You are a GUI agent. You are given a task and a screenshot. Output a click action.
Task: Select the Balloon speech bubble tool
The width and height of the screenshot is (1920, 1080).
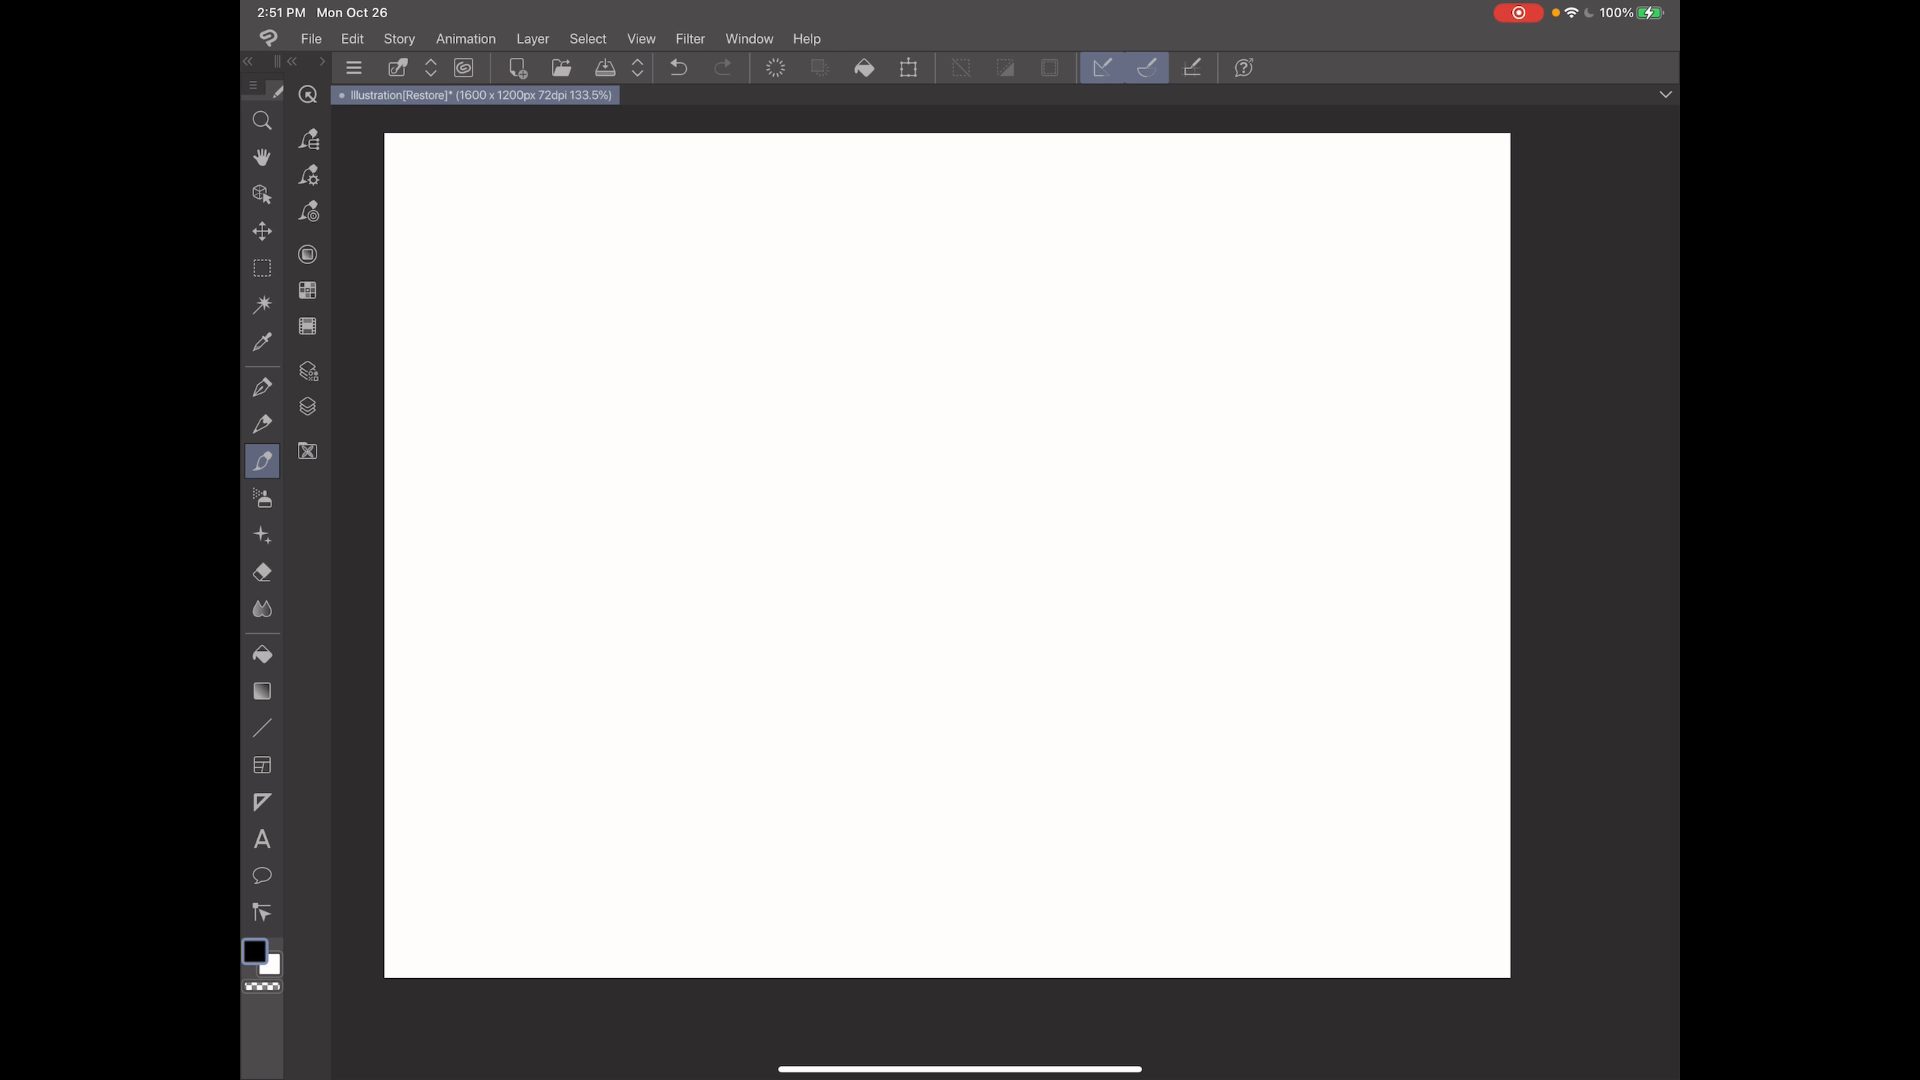[262, 876]
